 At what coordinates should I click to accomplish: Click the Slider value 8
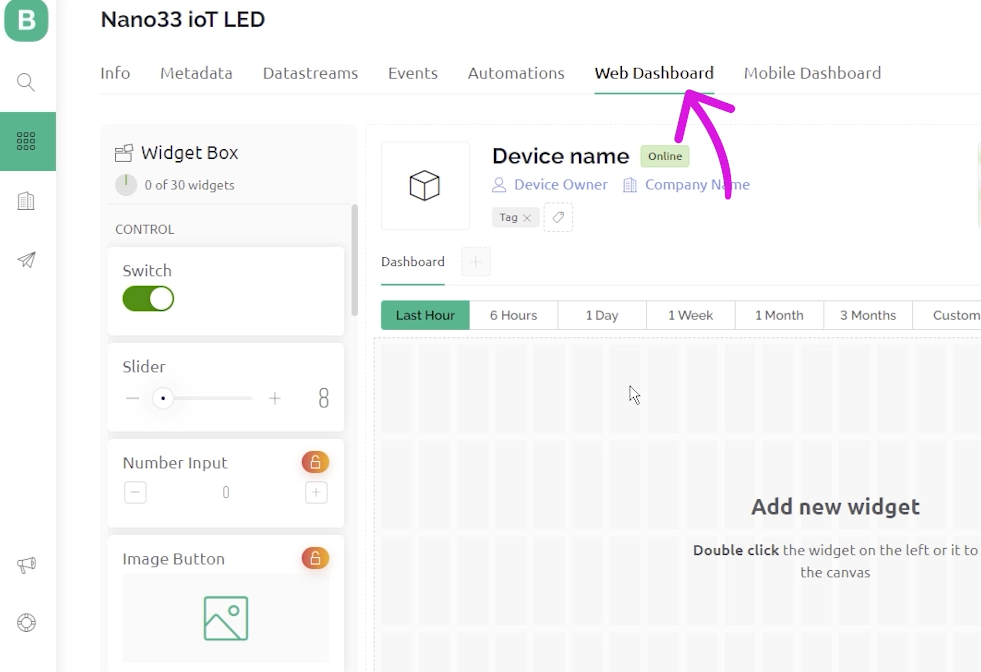tap(323, 398)
